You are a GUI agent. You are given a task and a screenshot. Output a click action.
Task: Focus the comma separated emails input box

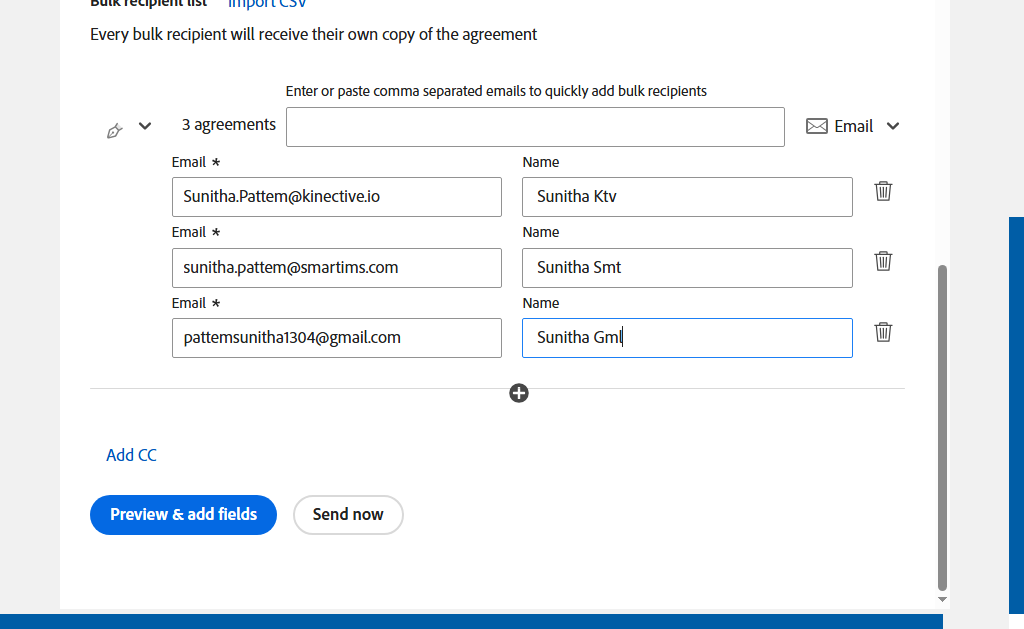pos(535,127)
